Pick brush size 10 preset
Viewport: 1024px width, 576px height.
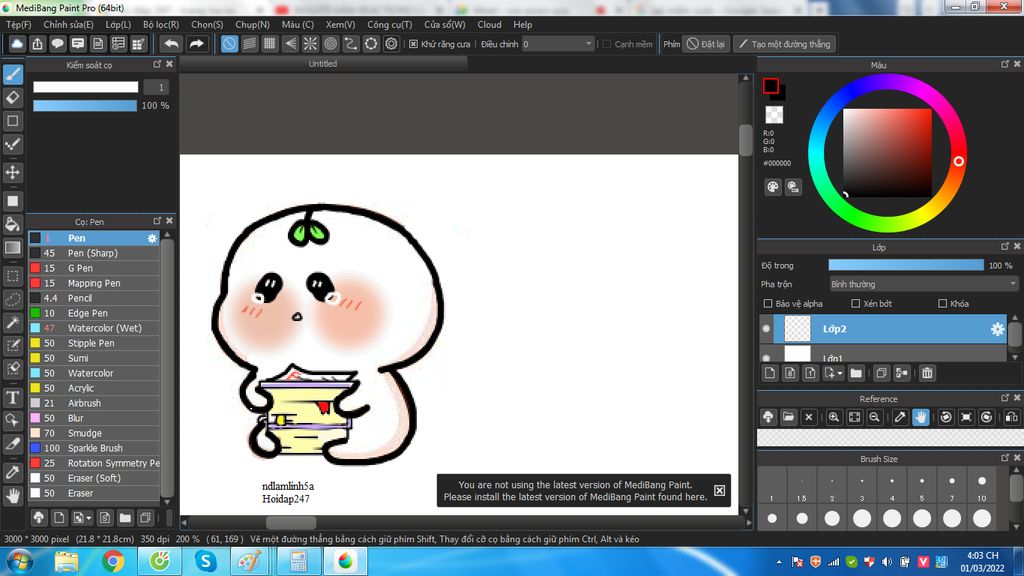(x=982, y=487)
